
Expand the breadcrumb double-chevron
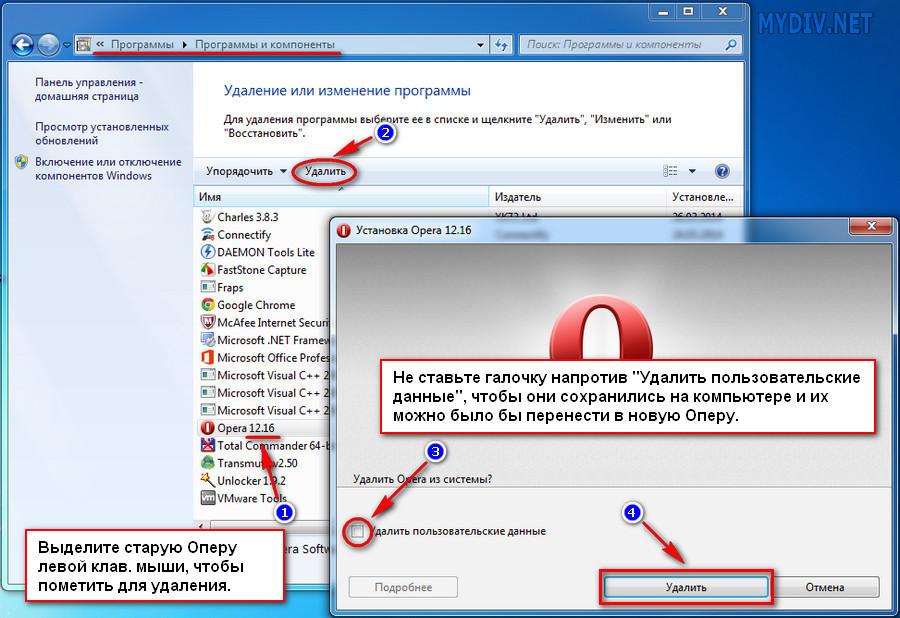pyautogui.click(x=100, y=44)
